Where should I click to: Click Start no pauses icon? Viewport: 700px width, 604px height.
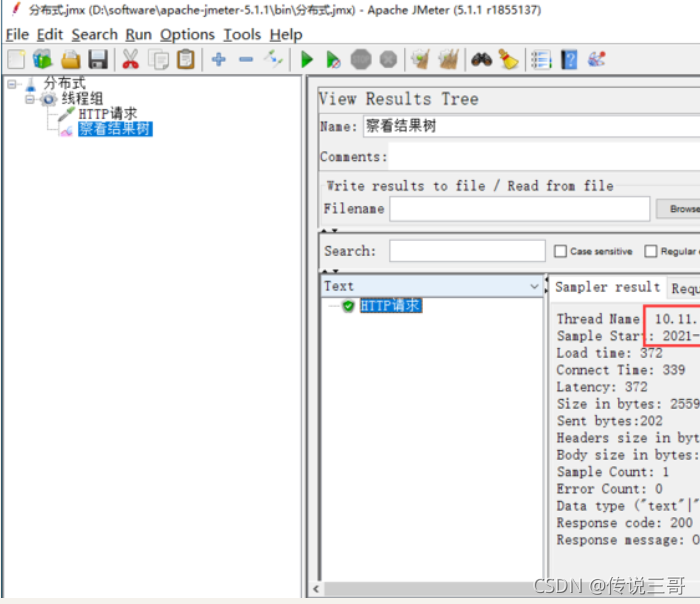pyautogui.click(x=333, y=59)
